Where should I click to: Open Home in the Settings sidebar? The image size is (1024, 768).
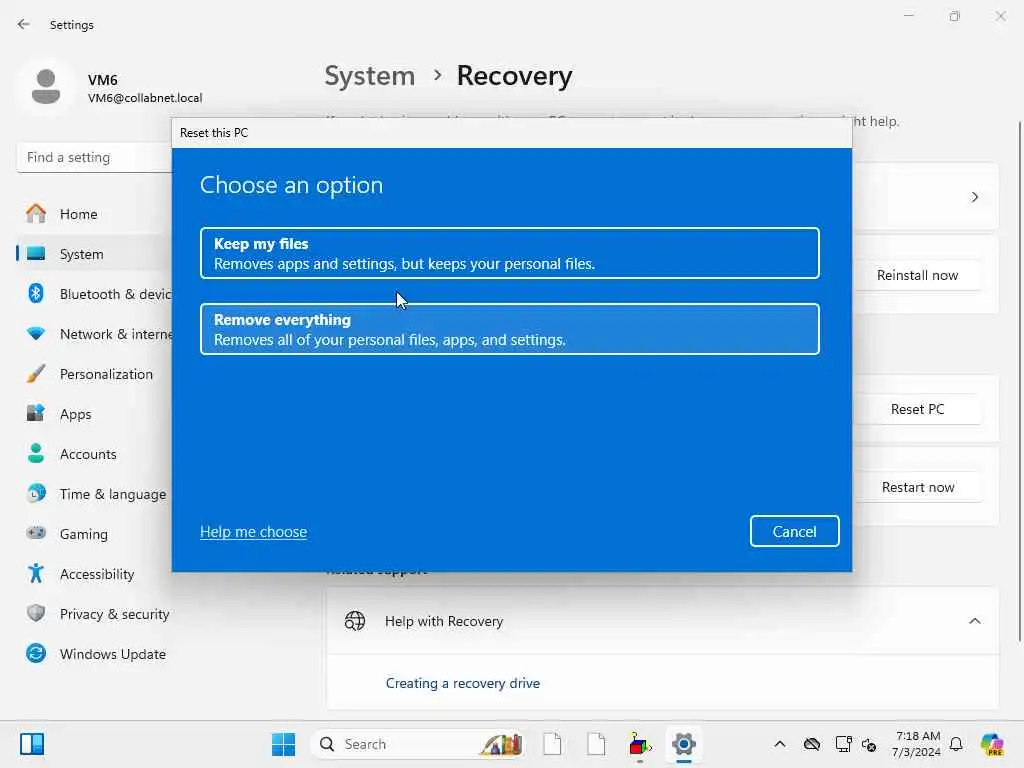[x=78, y=214]
